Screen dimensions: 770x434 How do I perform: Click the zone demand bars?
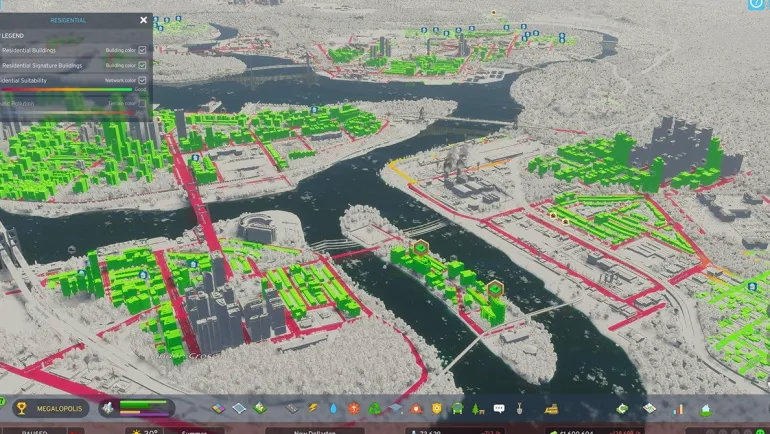pos(143,408)
